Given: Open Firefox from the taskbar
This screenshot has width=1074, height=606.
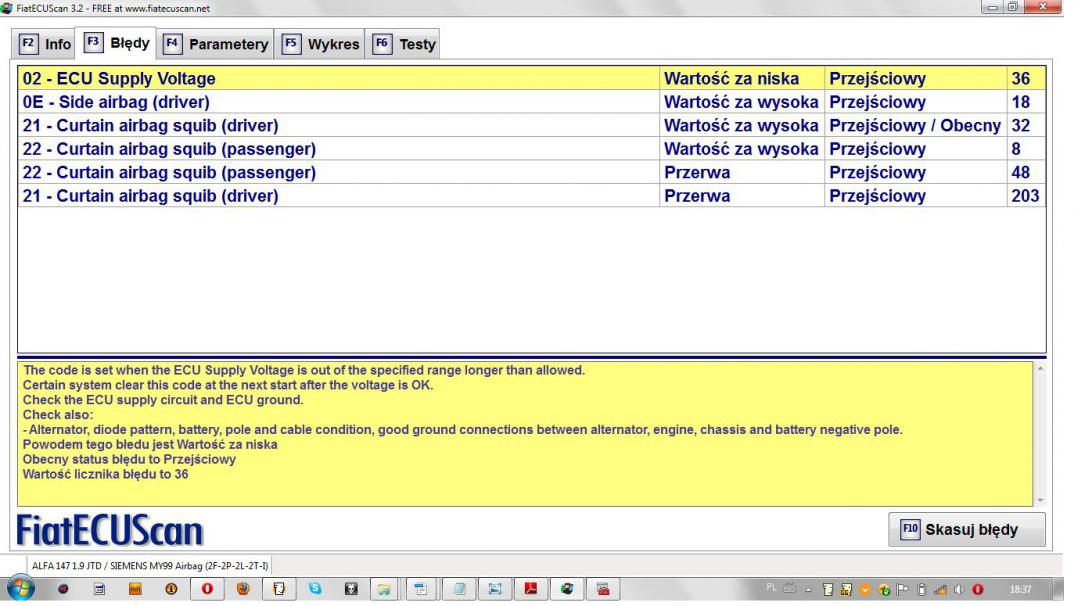Looking at the screenshot, I should tap(243, 589).
